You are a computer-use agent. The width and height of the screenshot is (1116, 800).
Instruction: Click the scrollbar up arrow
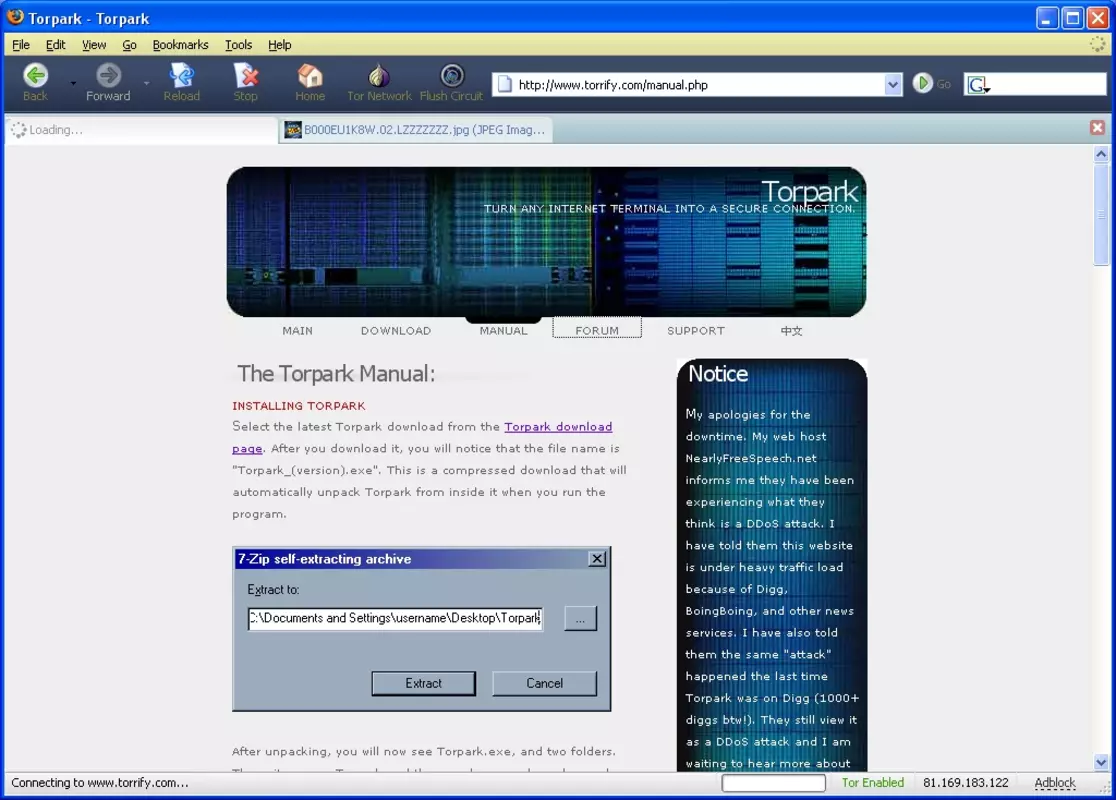coord(1101,154)
